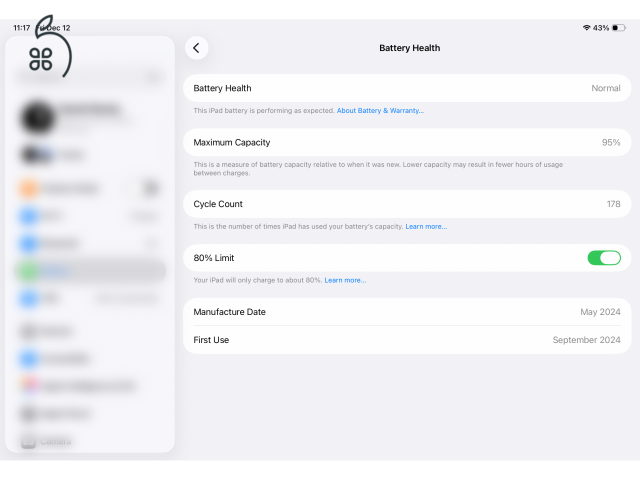Open Camera settings at the sidebar bottom
Viewport: 640px width, 480px height.
click(x=56, y=441)
